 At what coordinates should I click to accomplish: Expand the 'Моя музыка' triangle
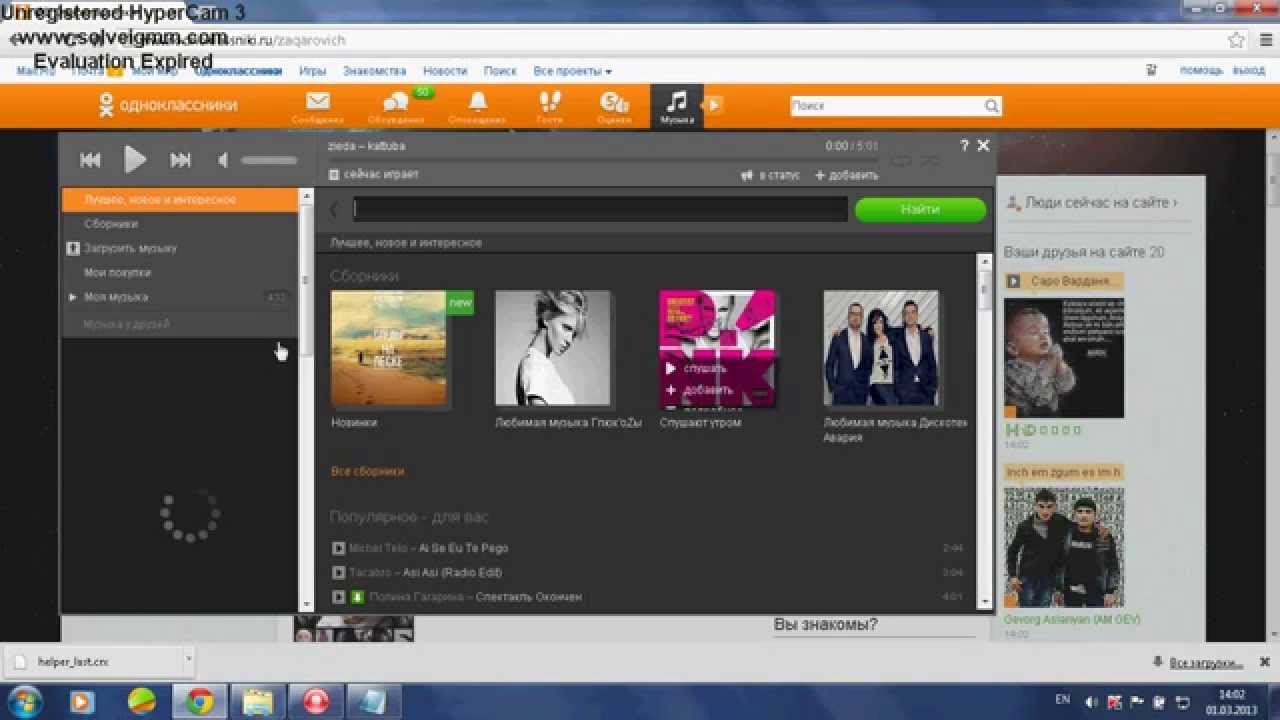click(x=73, y=297)
